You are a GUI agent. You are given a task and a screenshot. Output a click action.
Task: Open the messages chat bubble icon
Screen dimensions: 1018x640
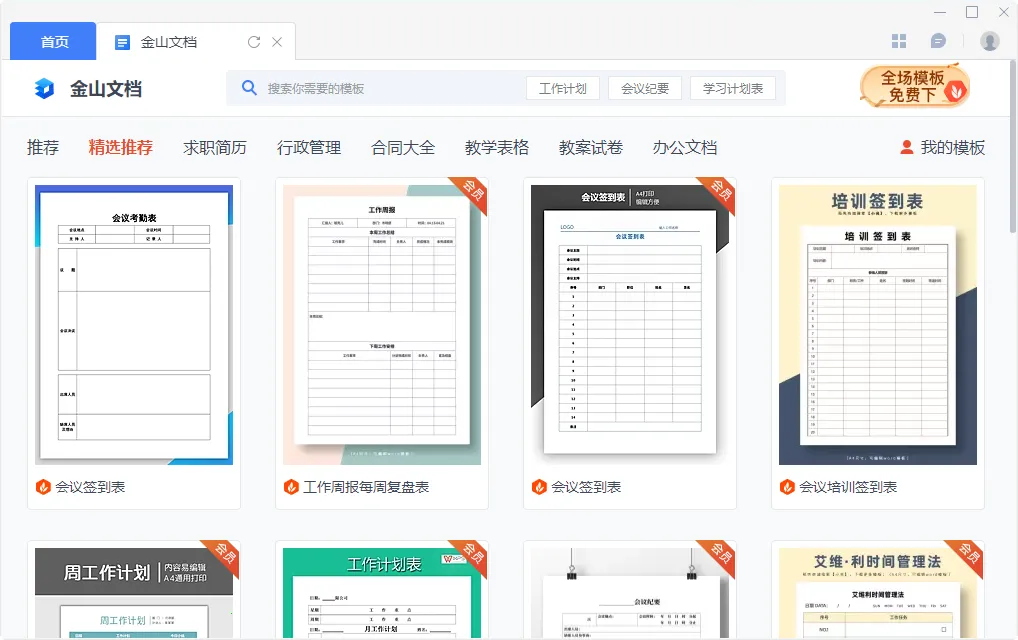tap(938, 41)
